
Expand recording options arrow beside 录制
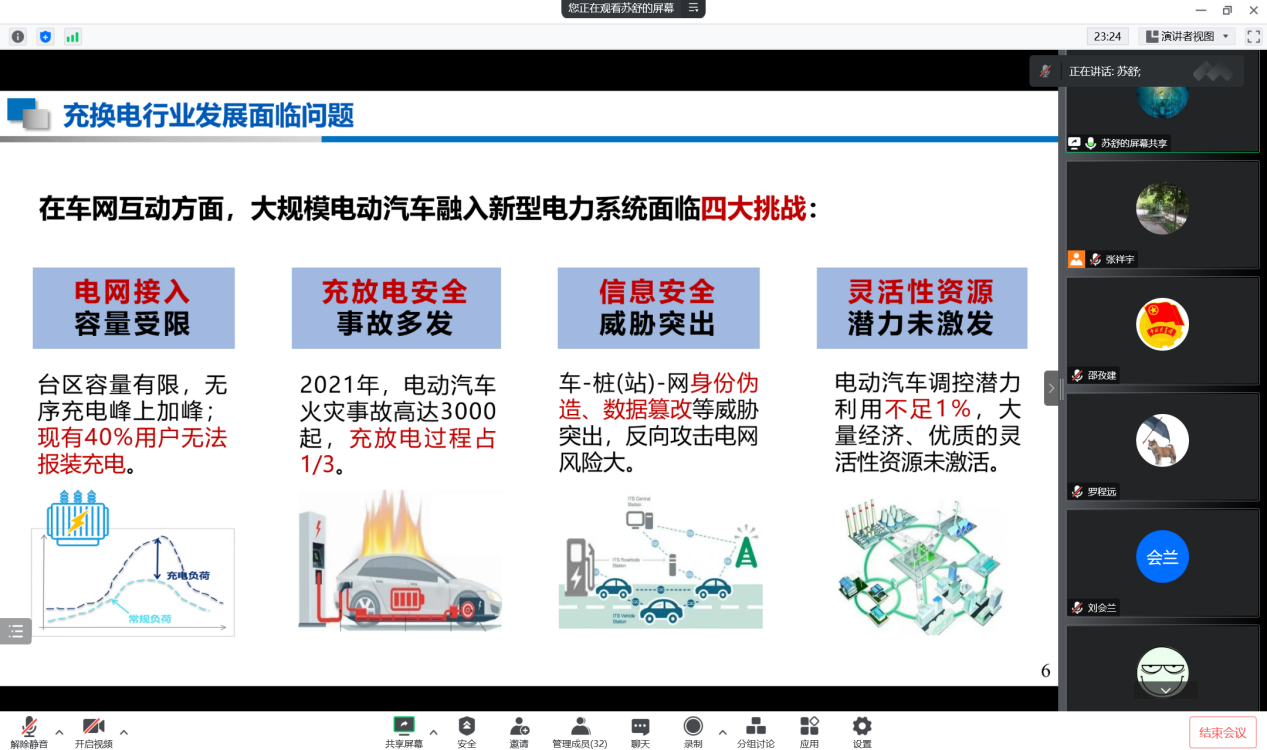[x=722, y=732]
